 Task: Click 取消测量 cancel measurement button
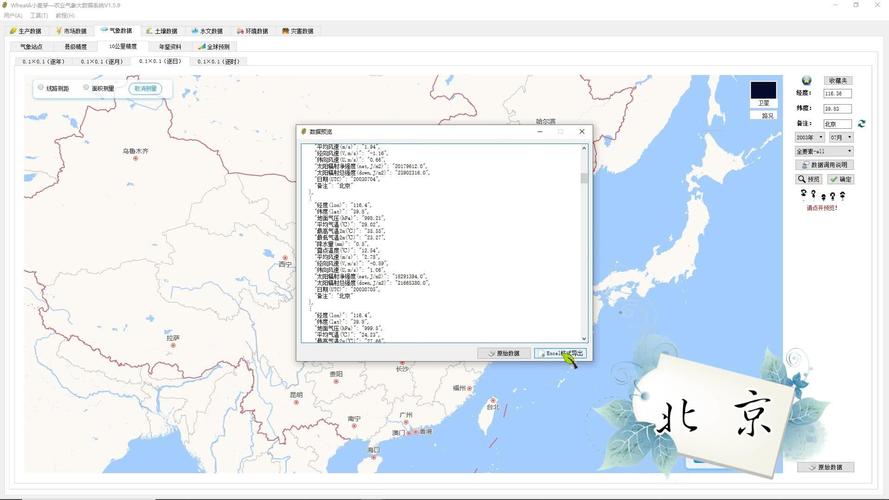(x=145, y=88)
